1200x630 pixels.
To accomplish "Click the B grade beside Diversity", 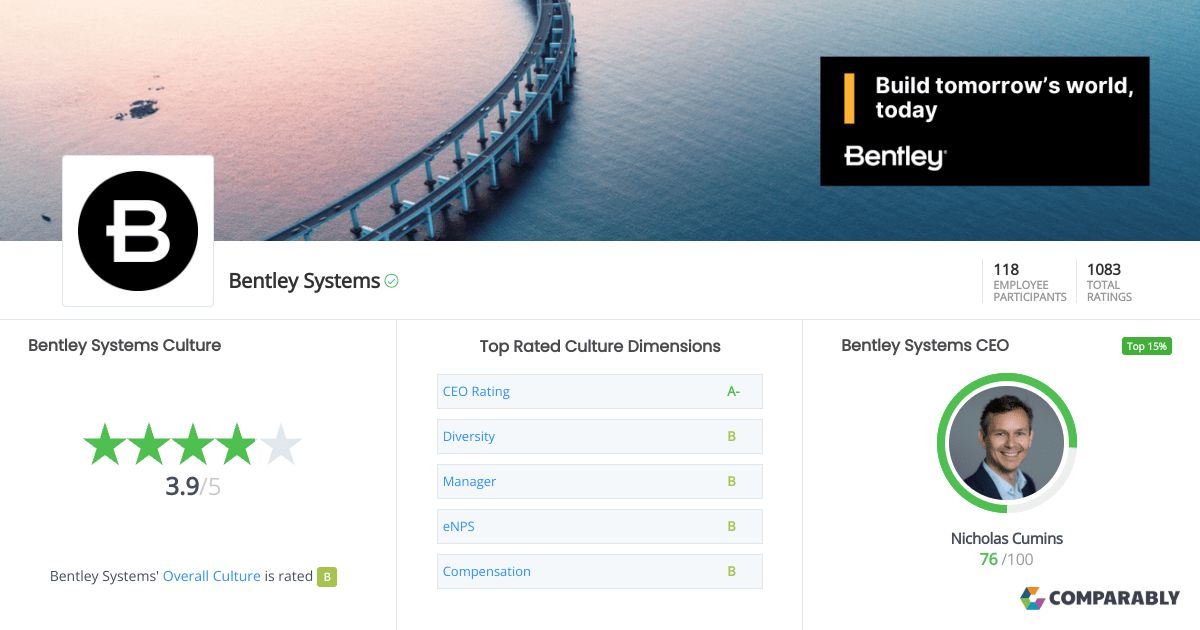I will coord(729,436).
